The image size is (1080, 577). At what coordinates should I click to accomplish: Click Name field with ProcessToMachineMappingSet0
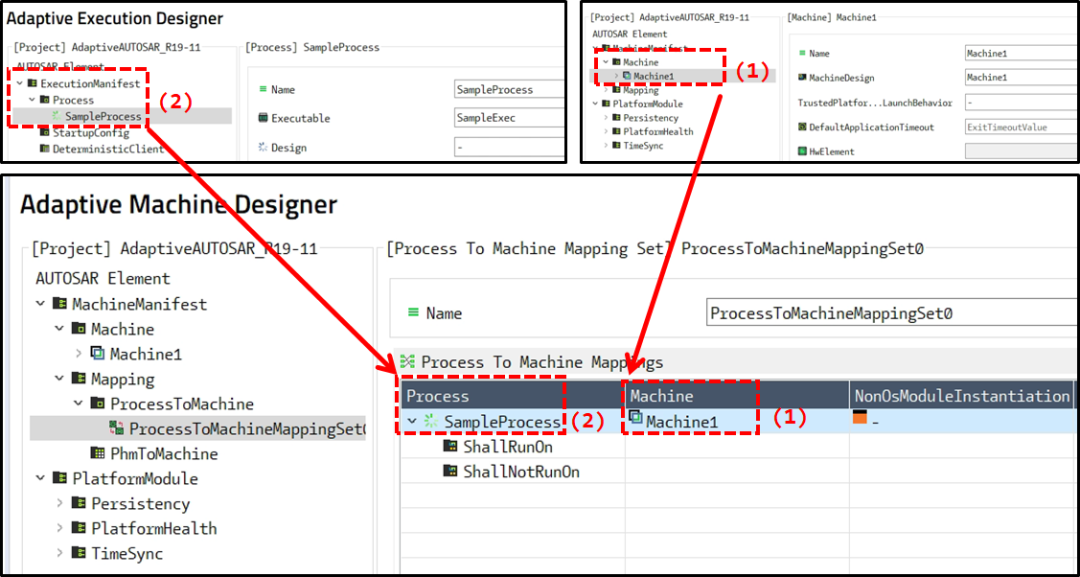893,313
